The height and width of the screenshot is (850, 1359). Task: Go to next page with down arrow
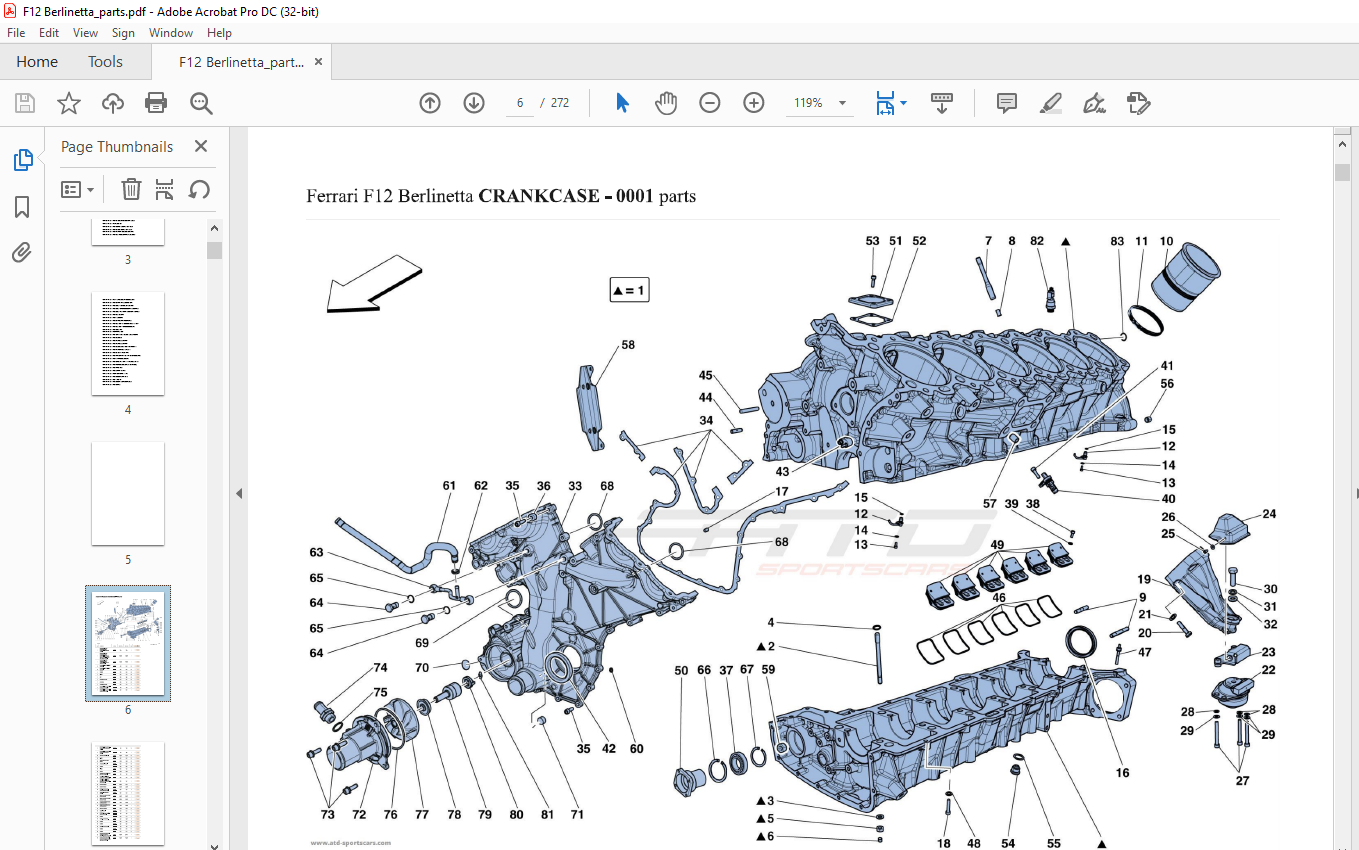474,103
